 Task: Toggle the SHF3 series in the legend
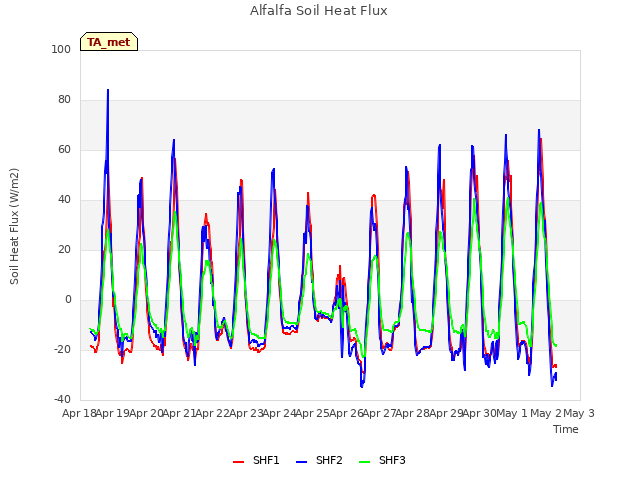click(x=382, y=460)
